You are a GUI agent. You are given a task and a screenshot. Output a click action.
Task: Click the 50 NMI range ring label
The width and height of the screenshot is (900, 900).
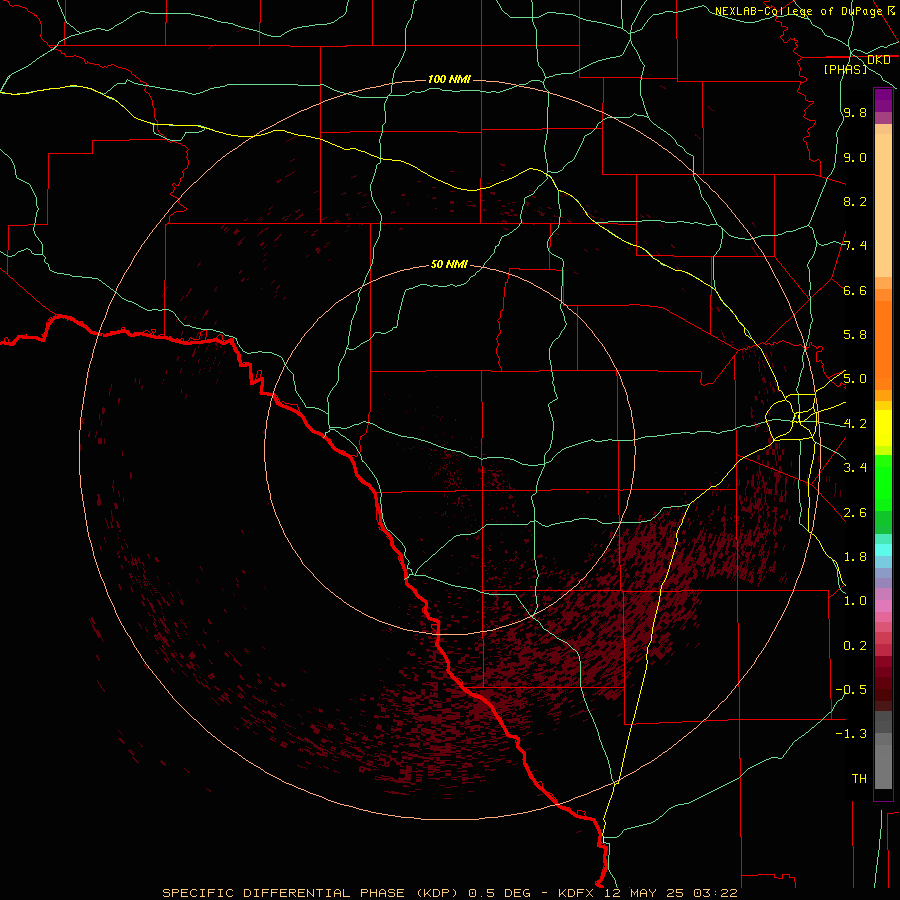tap(449, 265)
